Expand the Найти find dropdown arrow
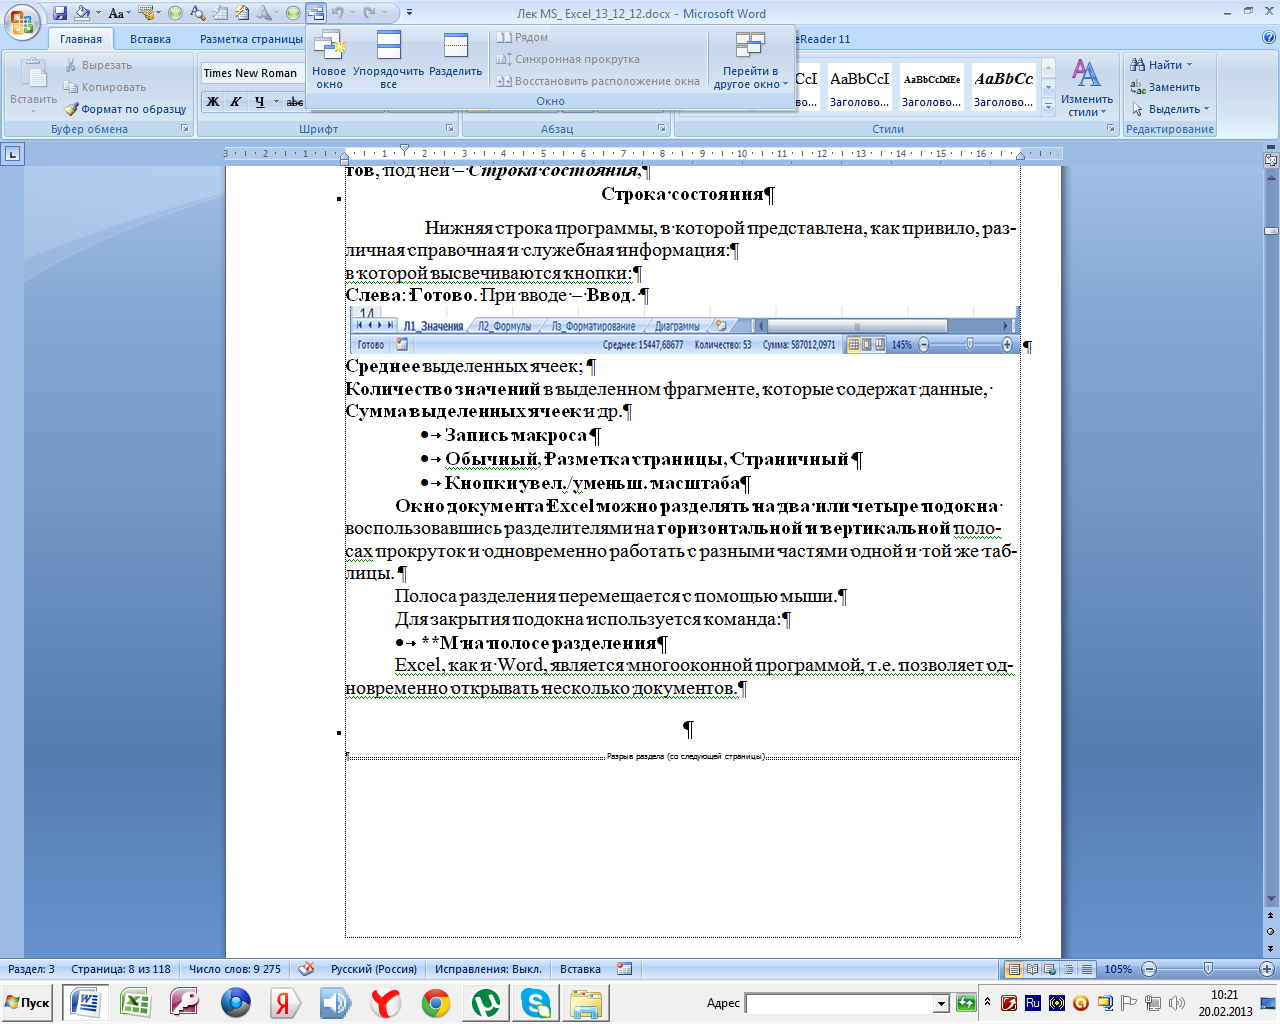The width and height of the screenshot is (1280, 1024). coord(1189,65)
